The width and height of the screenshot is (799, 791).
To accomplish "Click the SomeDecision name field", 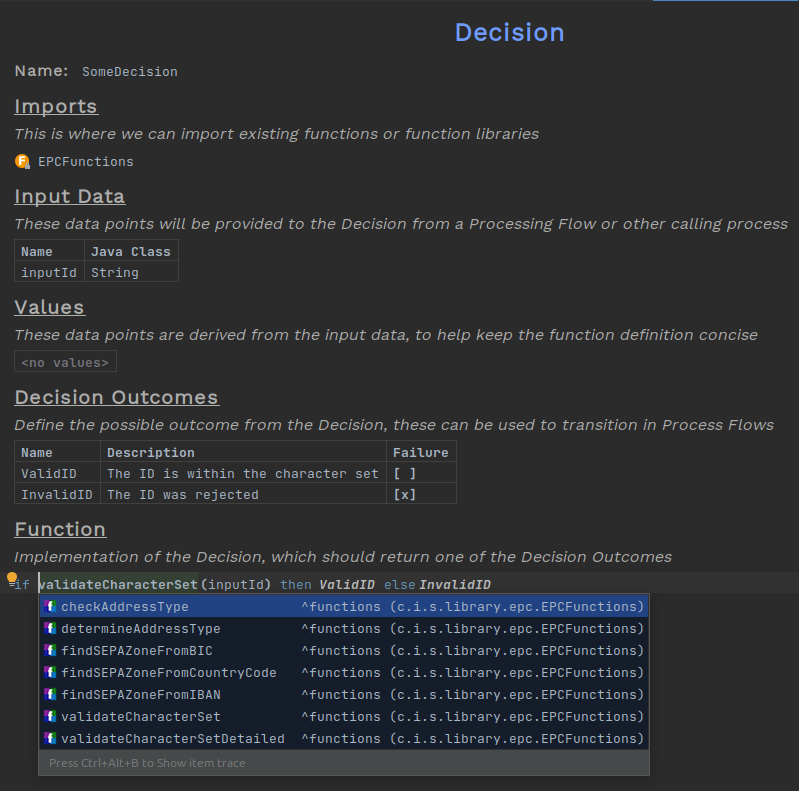I will point(130,72).
